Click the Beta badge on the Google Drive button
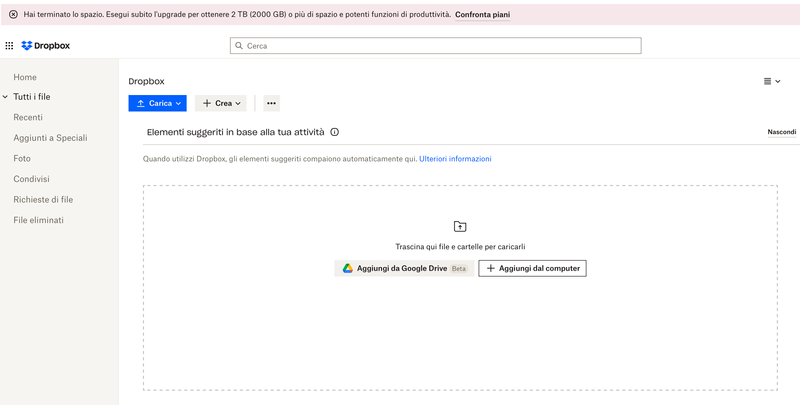Image resolution: width=800 pixels, height=405 pixels. click(x=459, y=269)
